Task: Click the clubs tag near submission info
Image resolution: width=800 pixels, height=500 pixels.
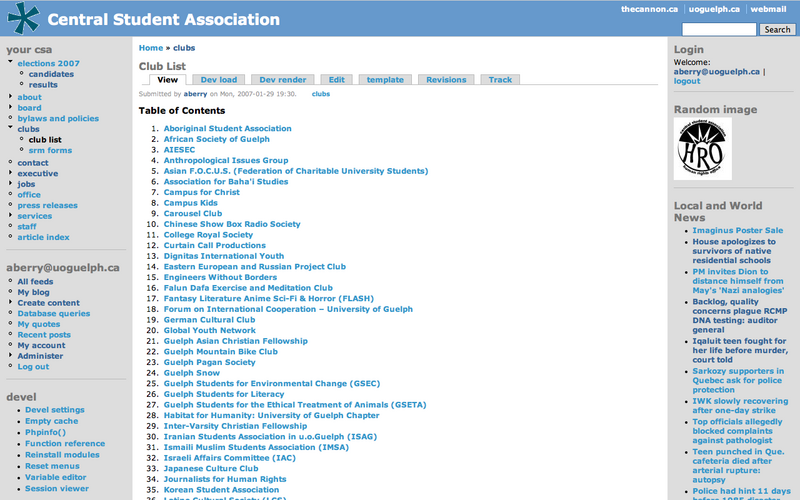Action: 321,94
